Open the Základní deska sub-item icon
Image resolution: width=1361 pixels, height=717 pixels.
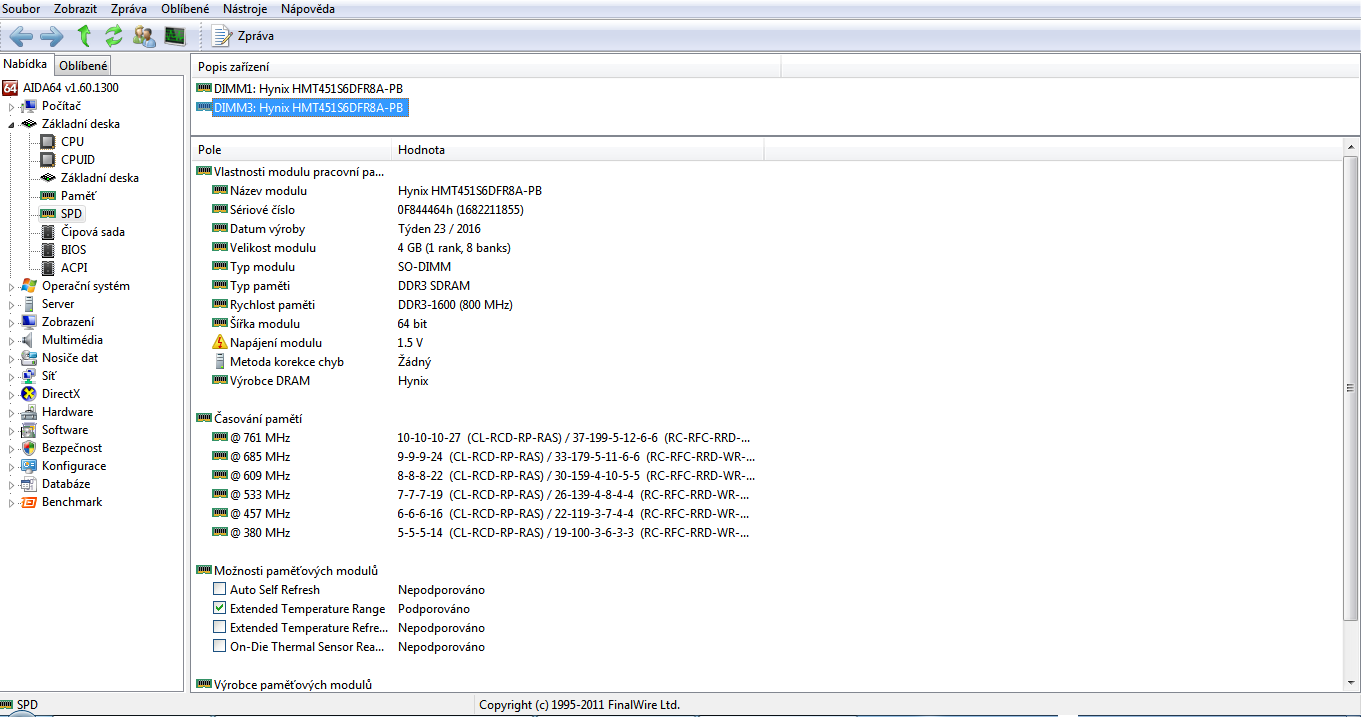coord(47,178)
